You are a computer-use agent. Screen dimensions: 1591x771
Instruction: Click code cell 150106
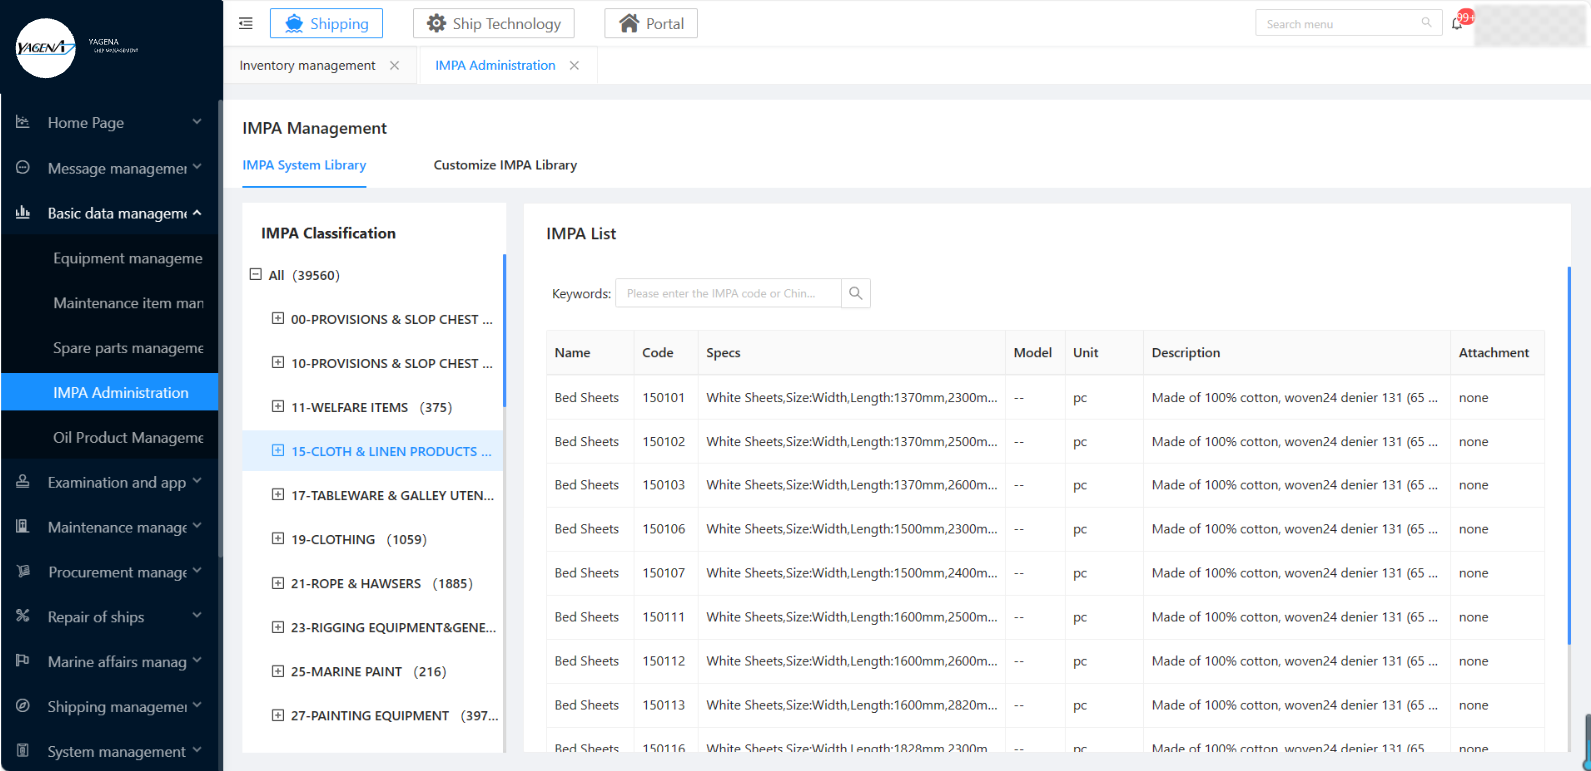coord(664,529)
